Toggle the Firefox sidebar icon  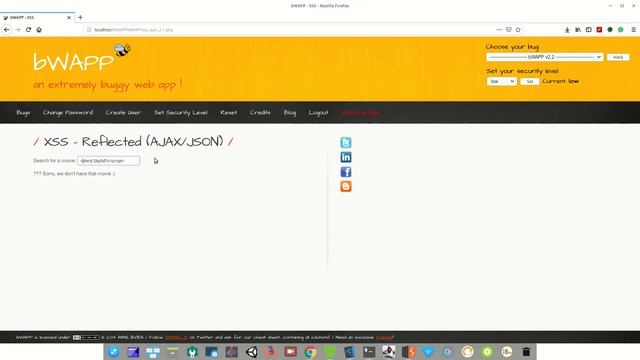589,30
